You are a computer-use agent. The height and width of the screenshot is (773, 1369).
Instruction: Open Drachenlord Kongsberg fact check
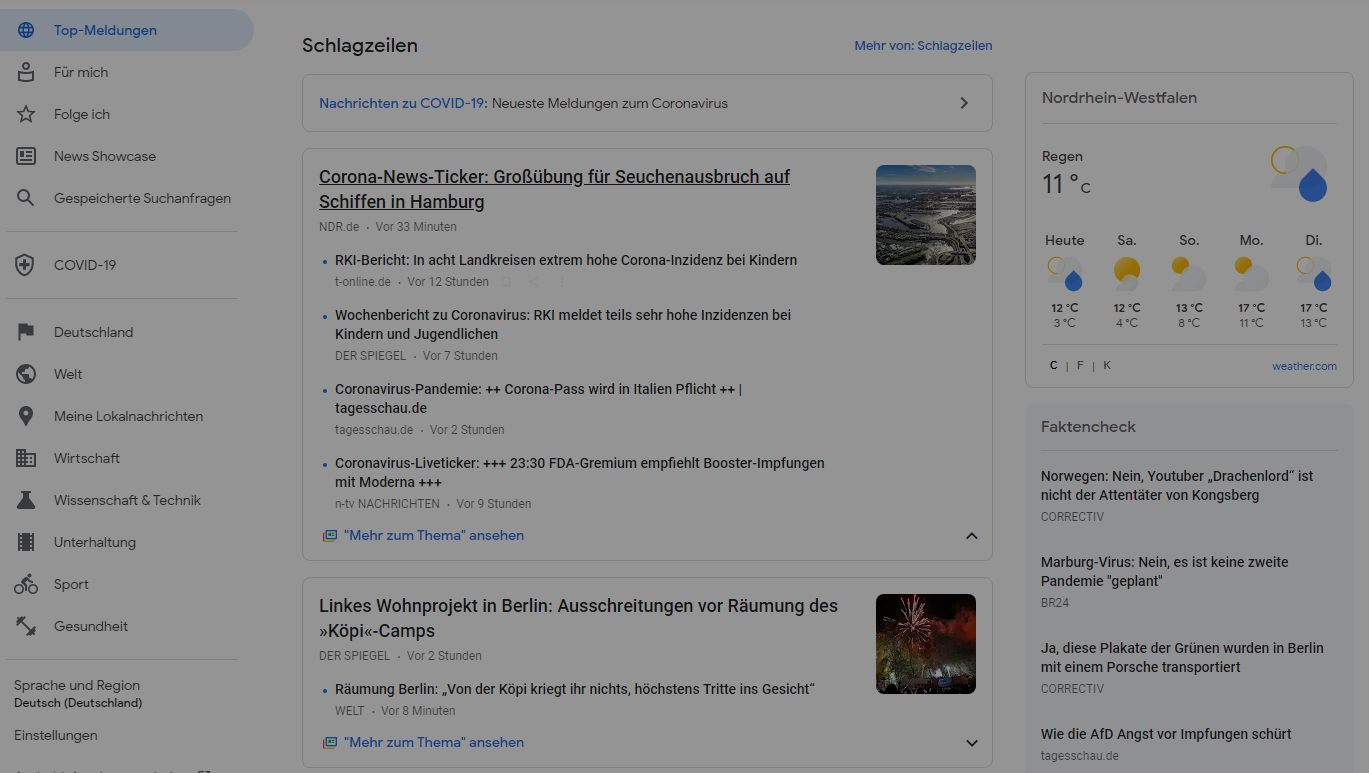1177,486
